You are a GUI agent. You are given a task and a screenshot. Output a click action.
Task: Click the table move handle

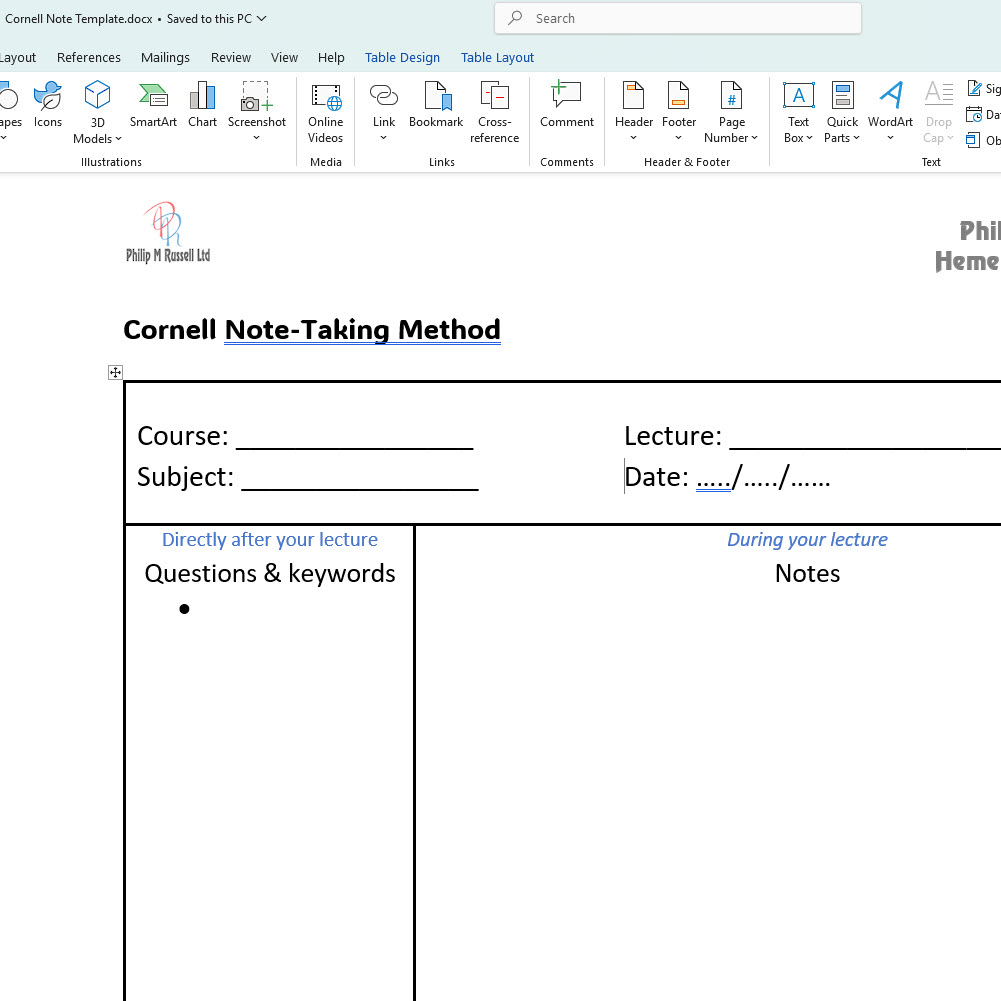[115, 373]
